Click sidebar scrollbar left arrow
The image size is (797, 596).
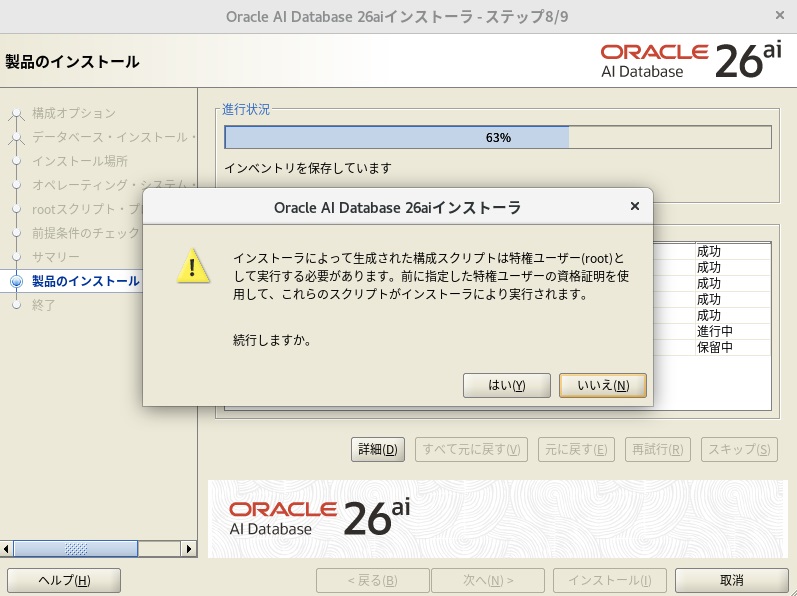[x=6, y=549]
